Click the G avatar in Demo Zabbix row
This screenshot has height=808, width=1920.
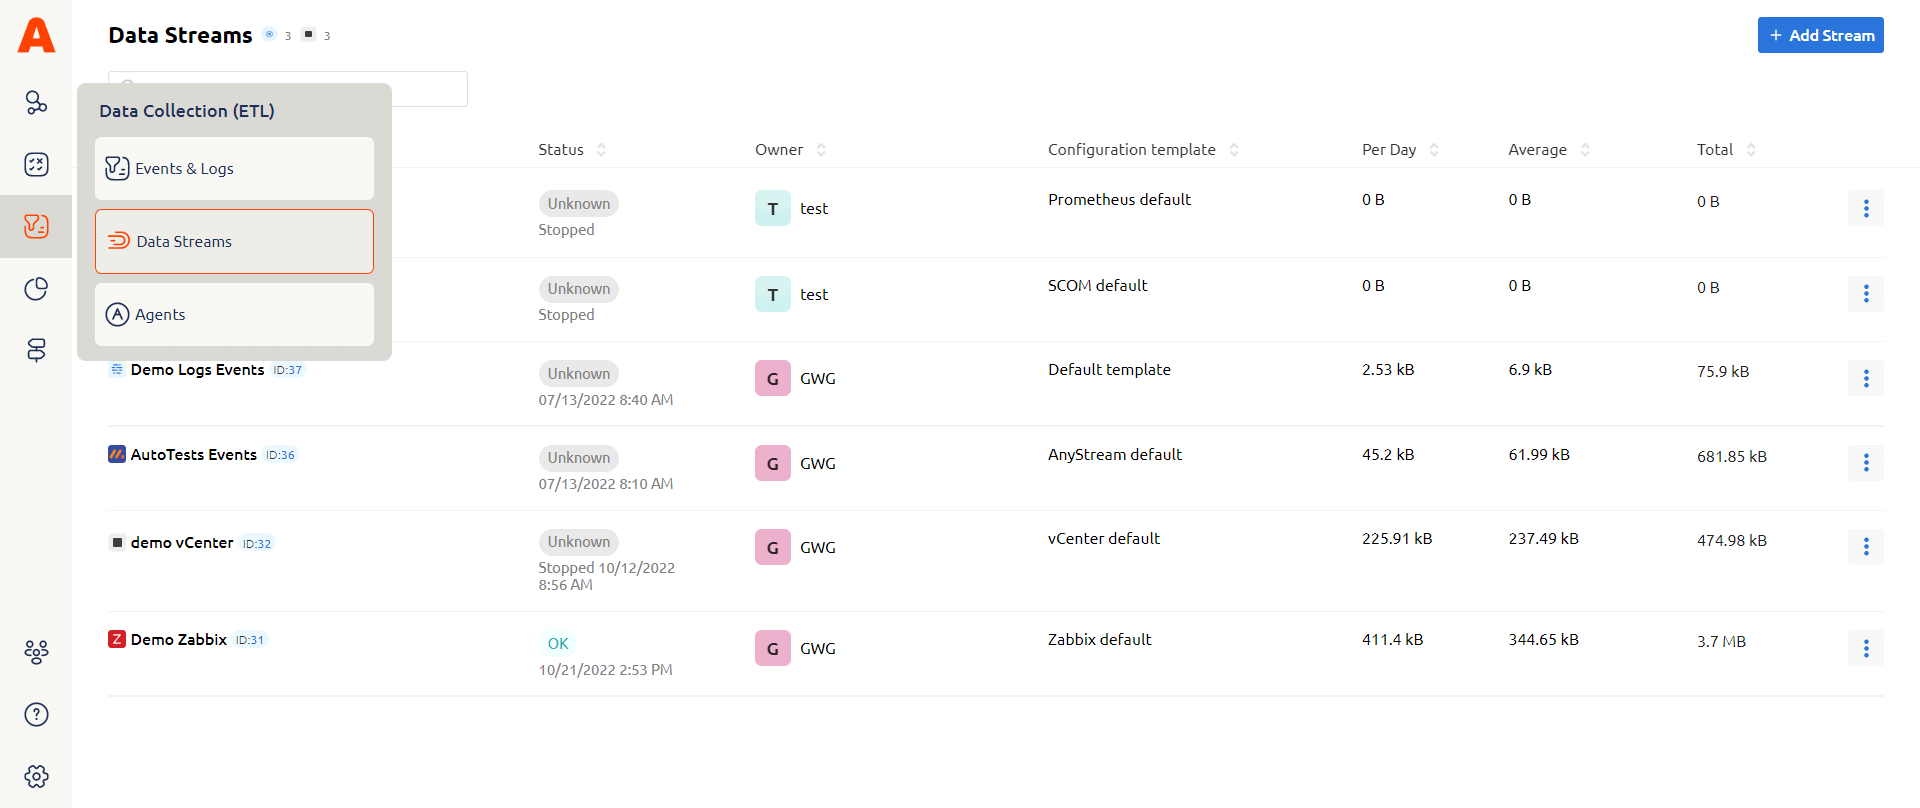[x=773, y=648]
